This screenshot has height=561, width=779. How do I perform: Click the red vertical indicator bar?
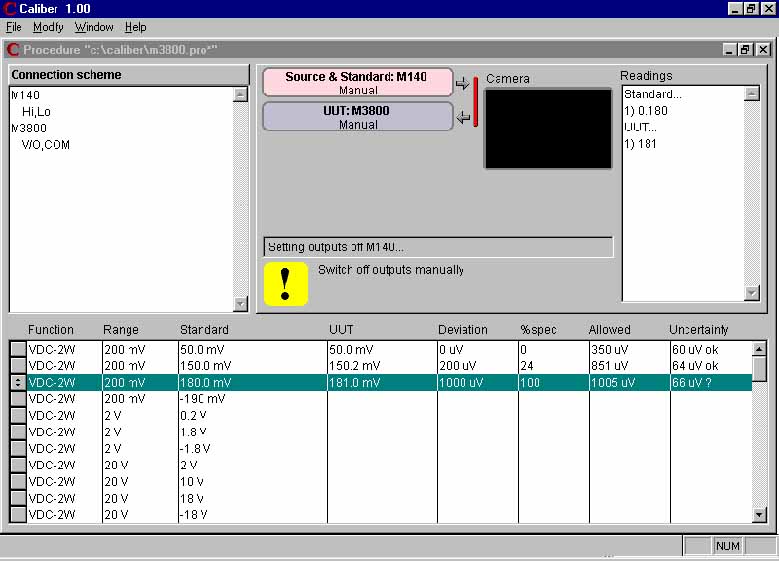pos(475,101)
